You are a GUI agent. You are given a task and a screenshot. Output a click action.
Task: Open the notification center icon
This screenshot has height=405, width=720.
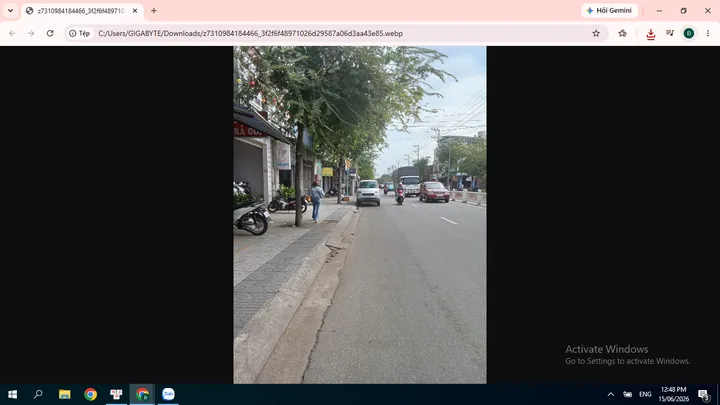tap(703, 394)
